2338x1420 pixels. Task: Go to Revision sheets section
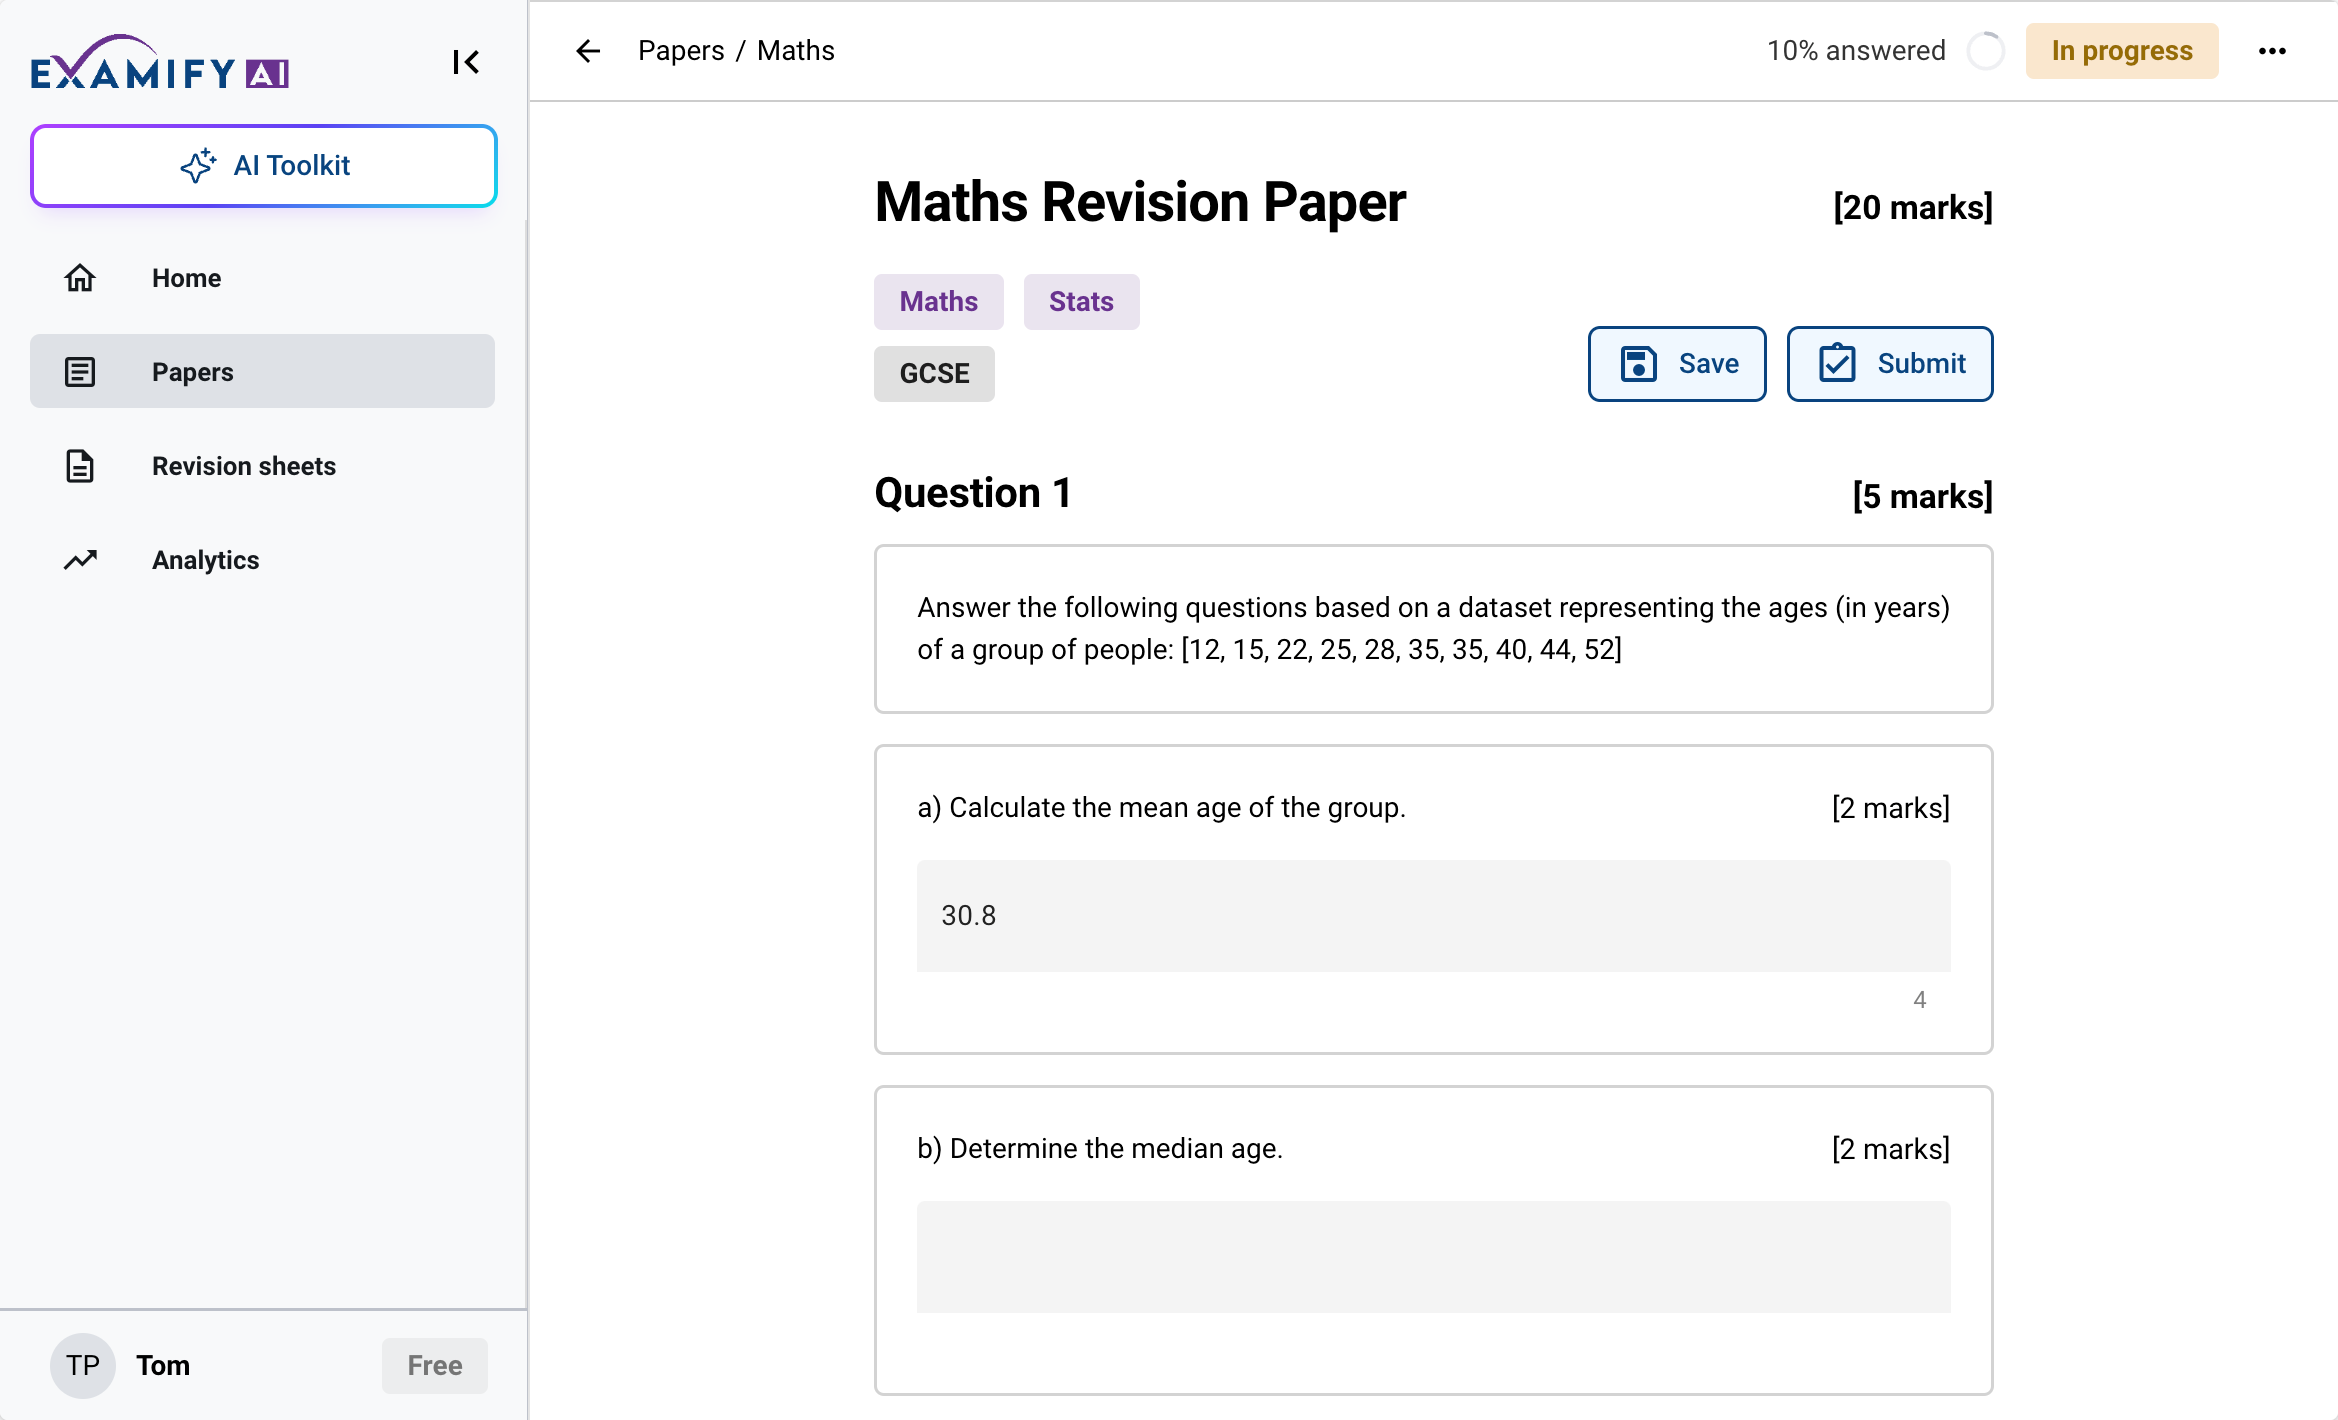point(243,466)
